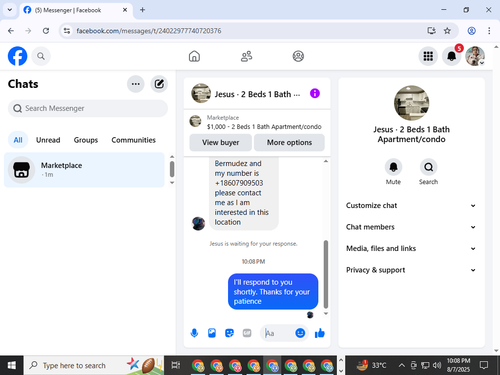
Task: Focus the Search Messenger field
Action: 88,108
